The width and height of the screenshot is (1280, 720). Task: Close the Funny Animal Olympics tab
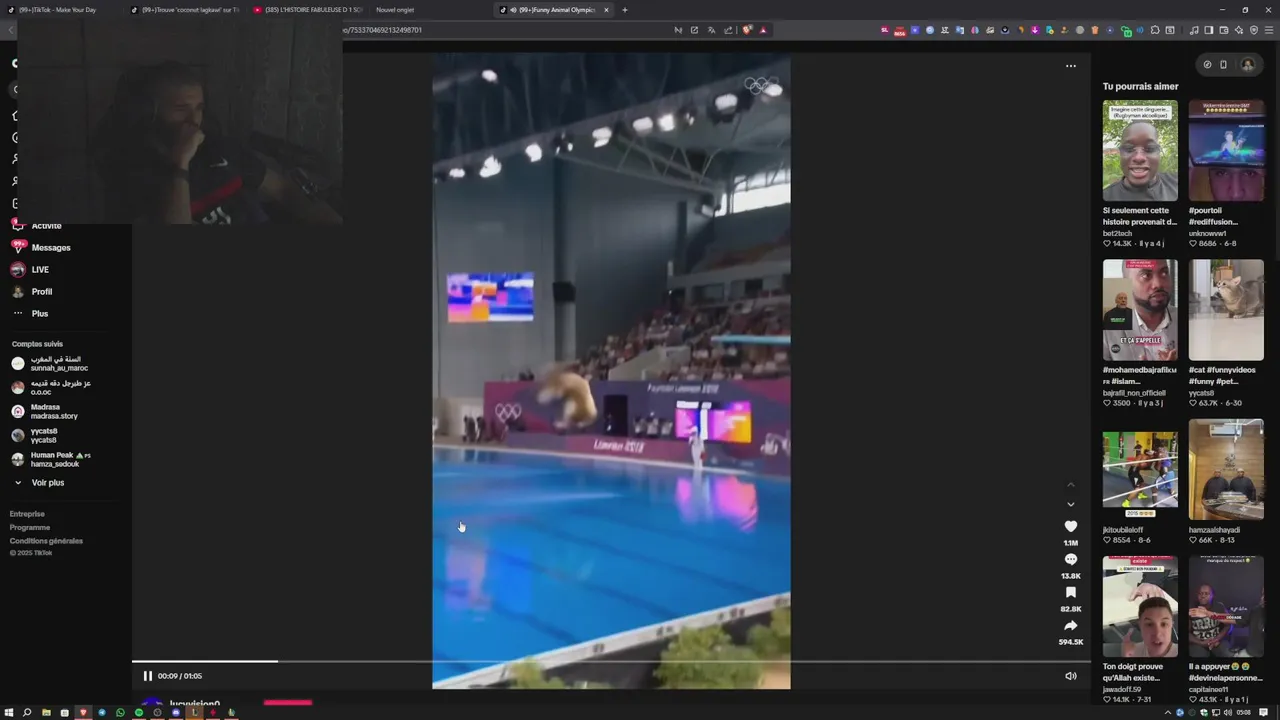[x=606, y=10]
